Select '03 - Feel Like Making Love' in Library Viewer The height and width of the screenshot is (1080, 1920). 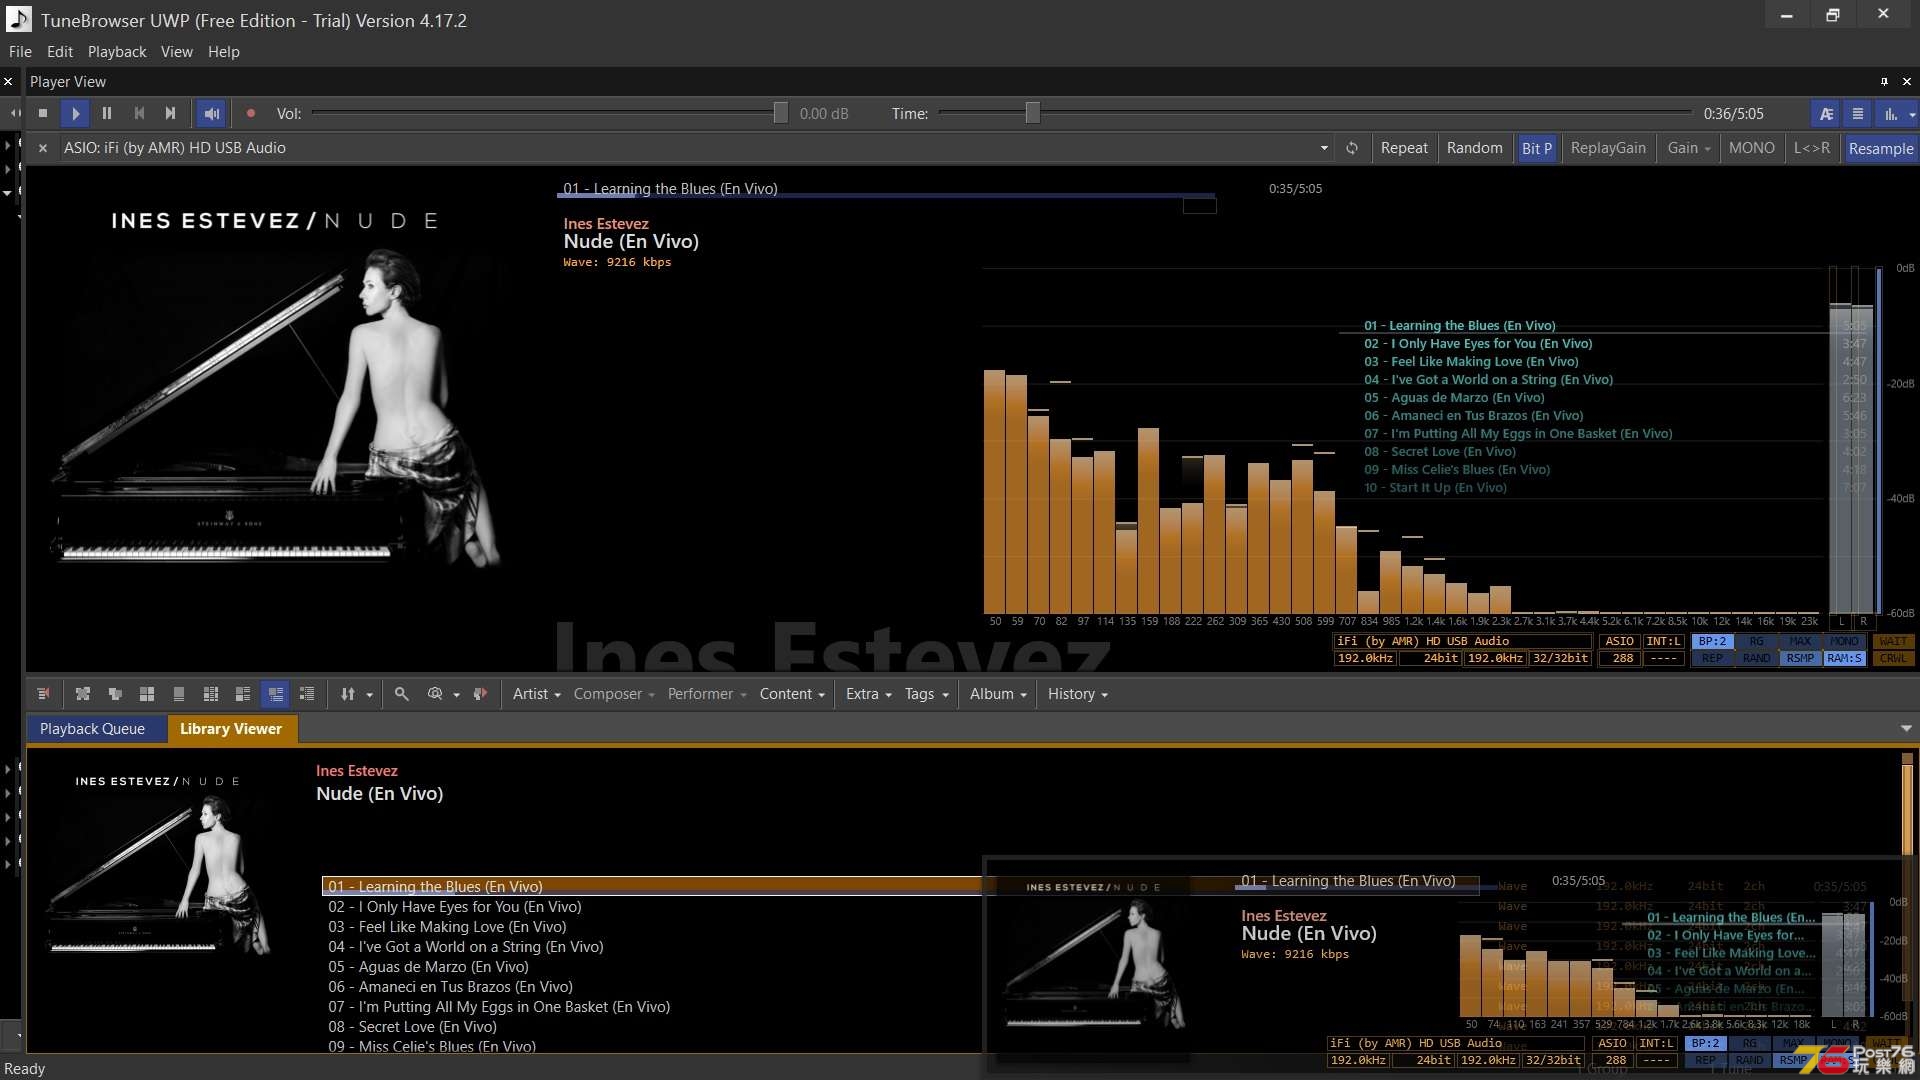tap(447, 927)
